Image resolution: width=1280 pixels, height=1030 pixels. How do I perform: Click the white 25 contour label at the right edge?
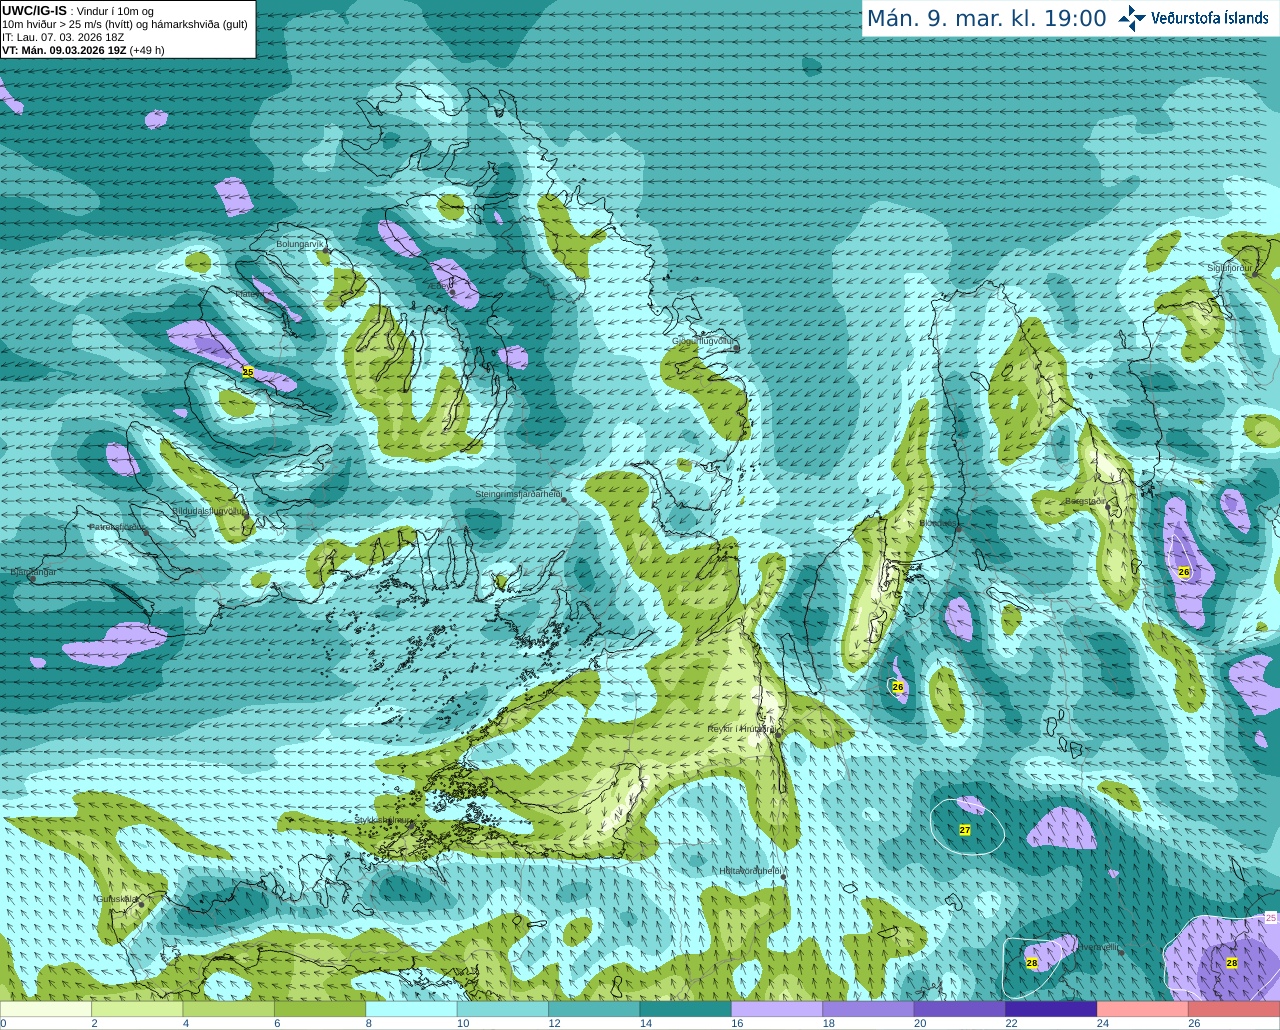click(x=1271, y=917)
